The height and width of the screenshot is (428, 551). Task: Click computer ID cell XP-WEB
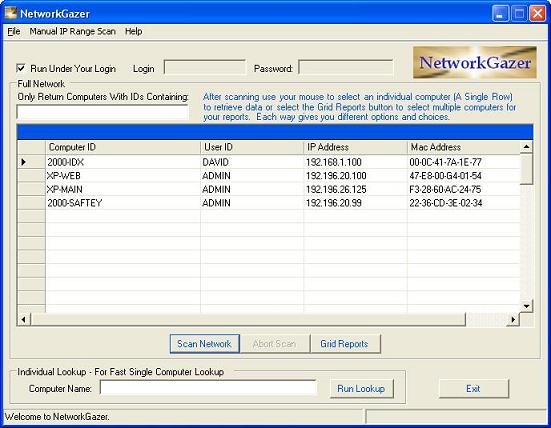click(x=123, y=176)
